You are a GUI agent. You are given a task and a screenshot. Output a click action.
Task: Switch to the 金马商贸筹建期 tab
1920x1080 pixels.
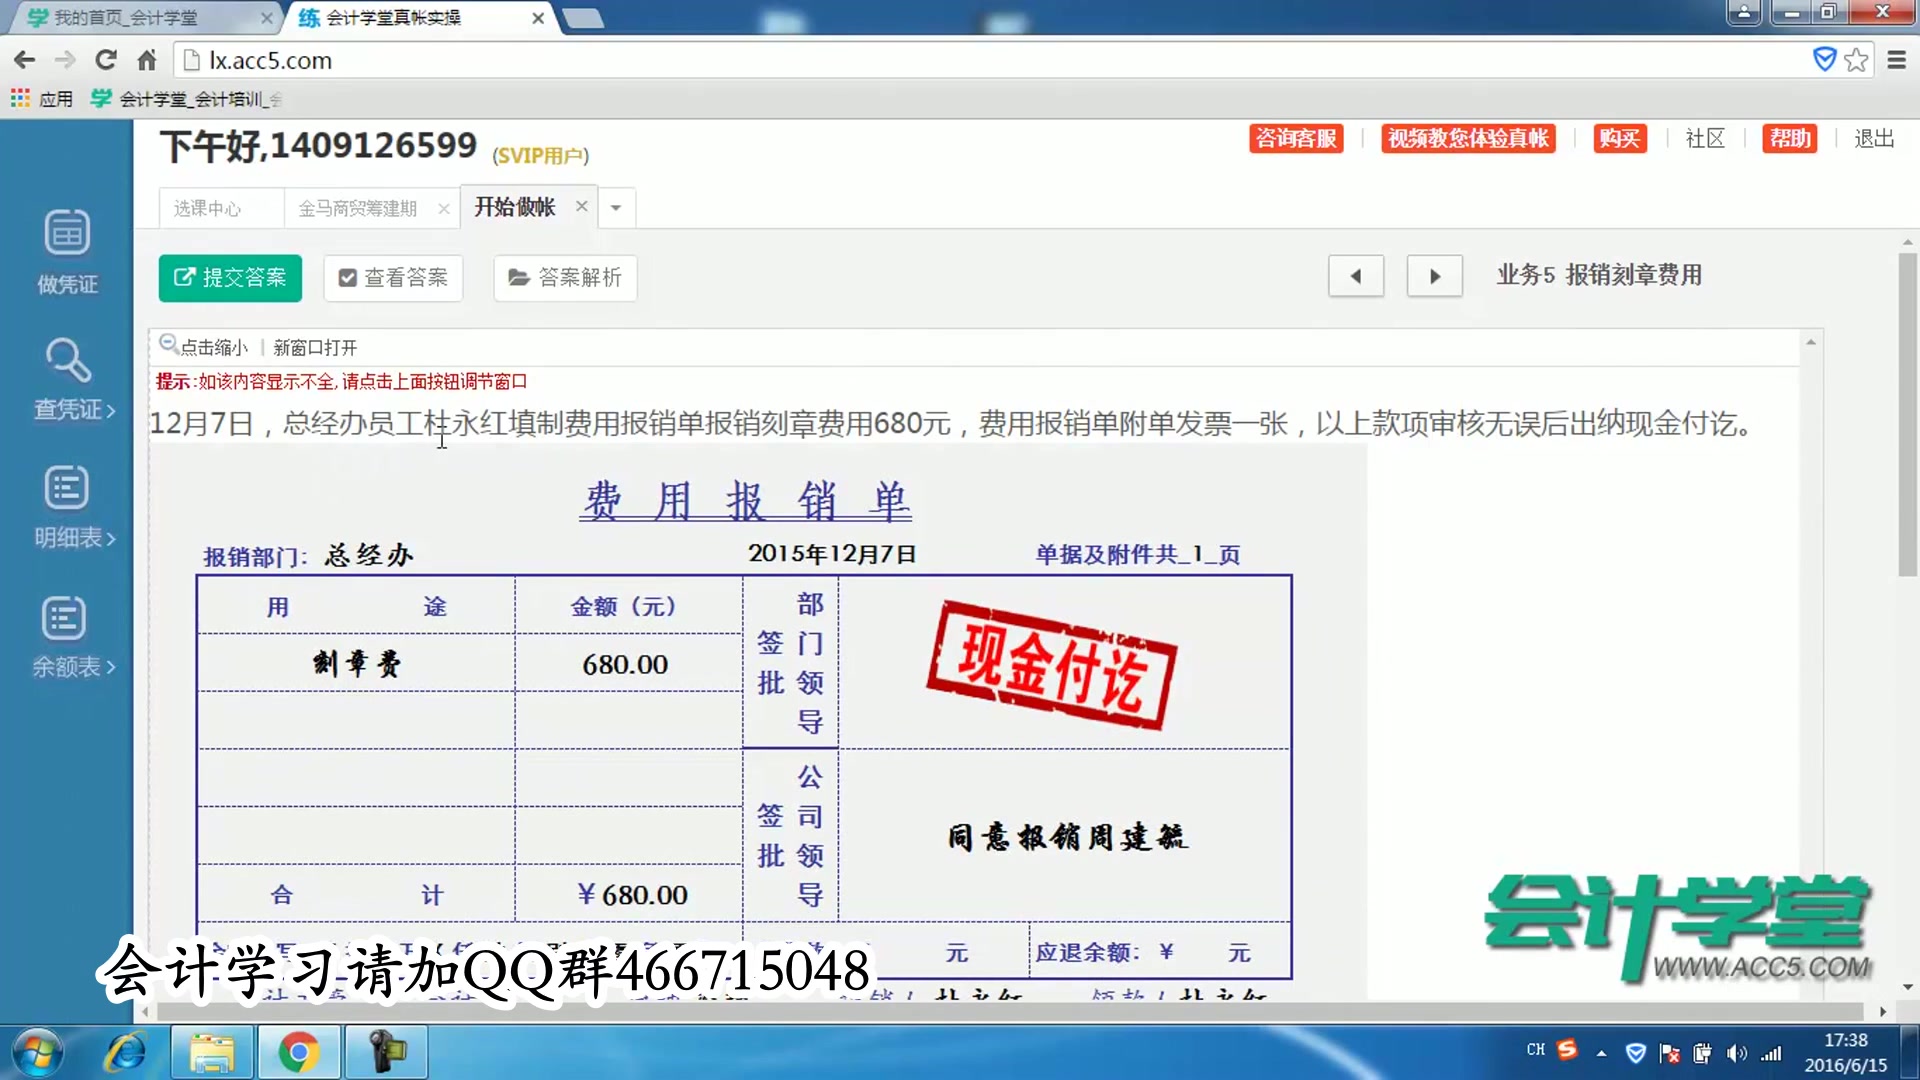(358, 208)
